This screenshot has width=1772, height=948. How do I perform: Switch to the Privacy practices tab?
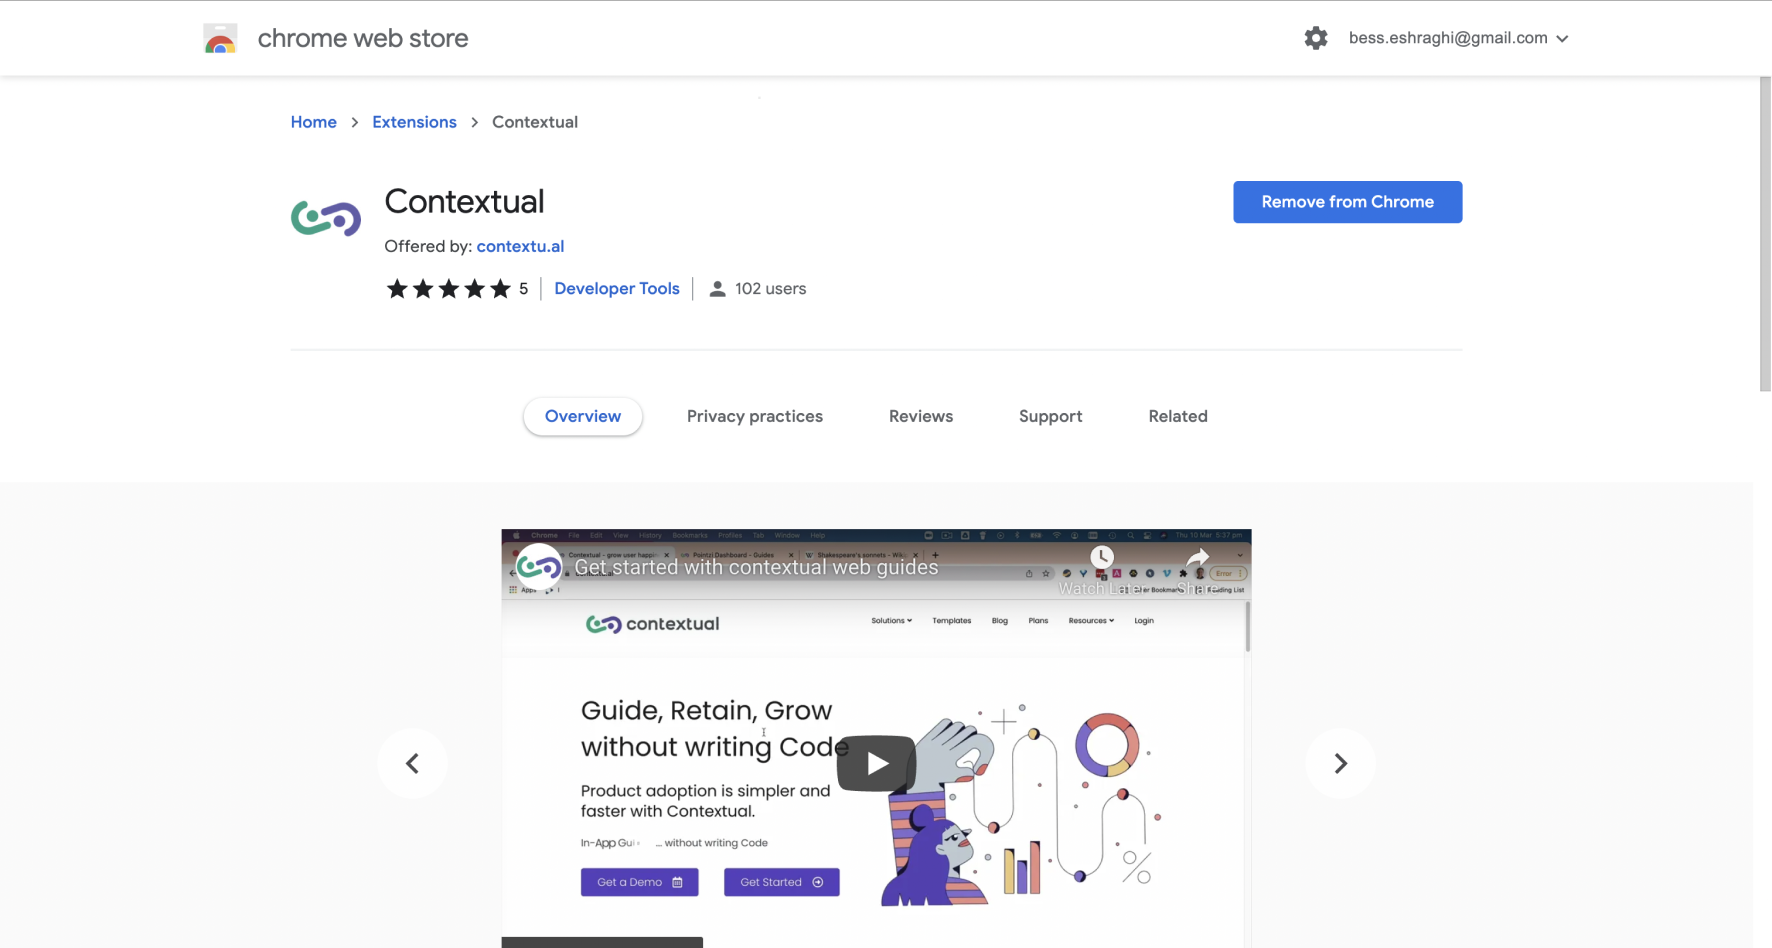tap(755, 416)
